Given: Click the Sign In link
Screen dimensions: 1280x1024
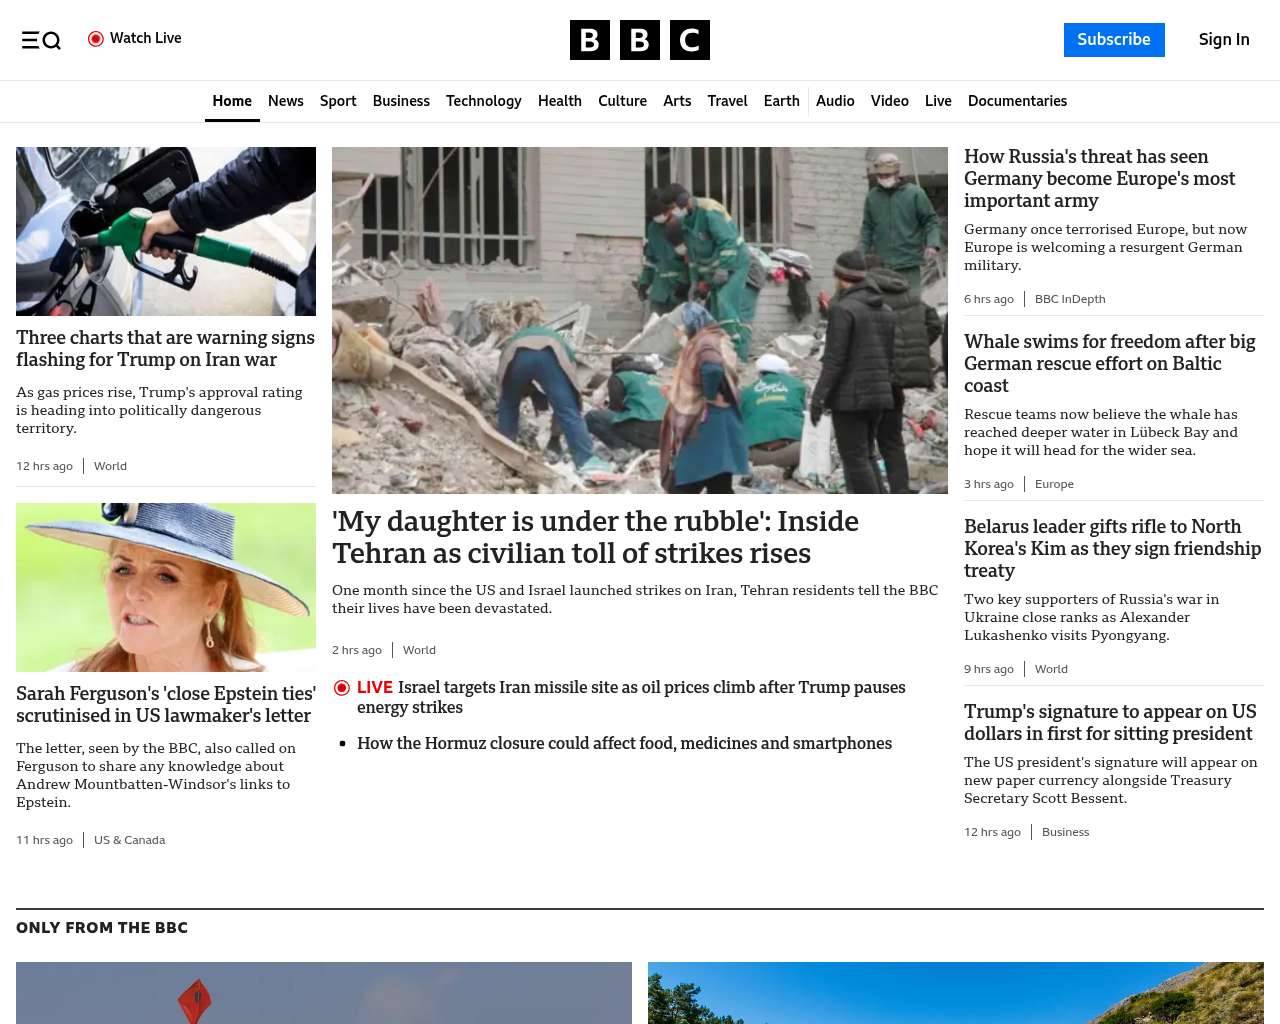Looking at the screenshot, I should coord(1224,40).
